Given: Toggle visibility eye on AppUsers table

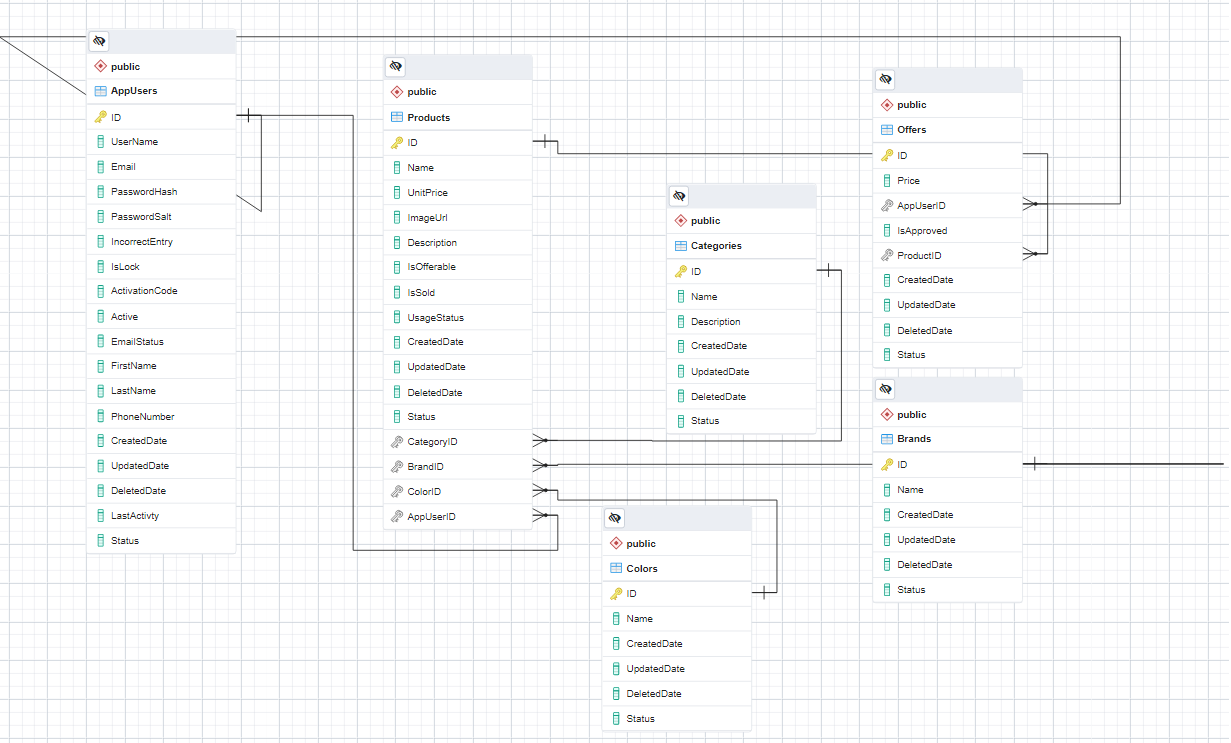Looking at the screenshot, I should 99,41.
